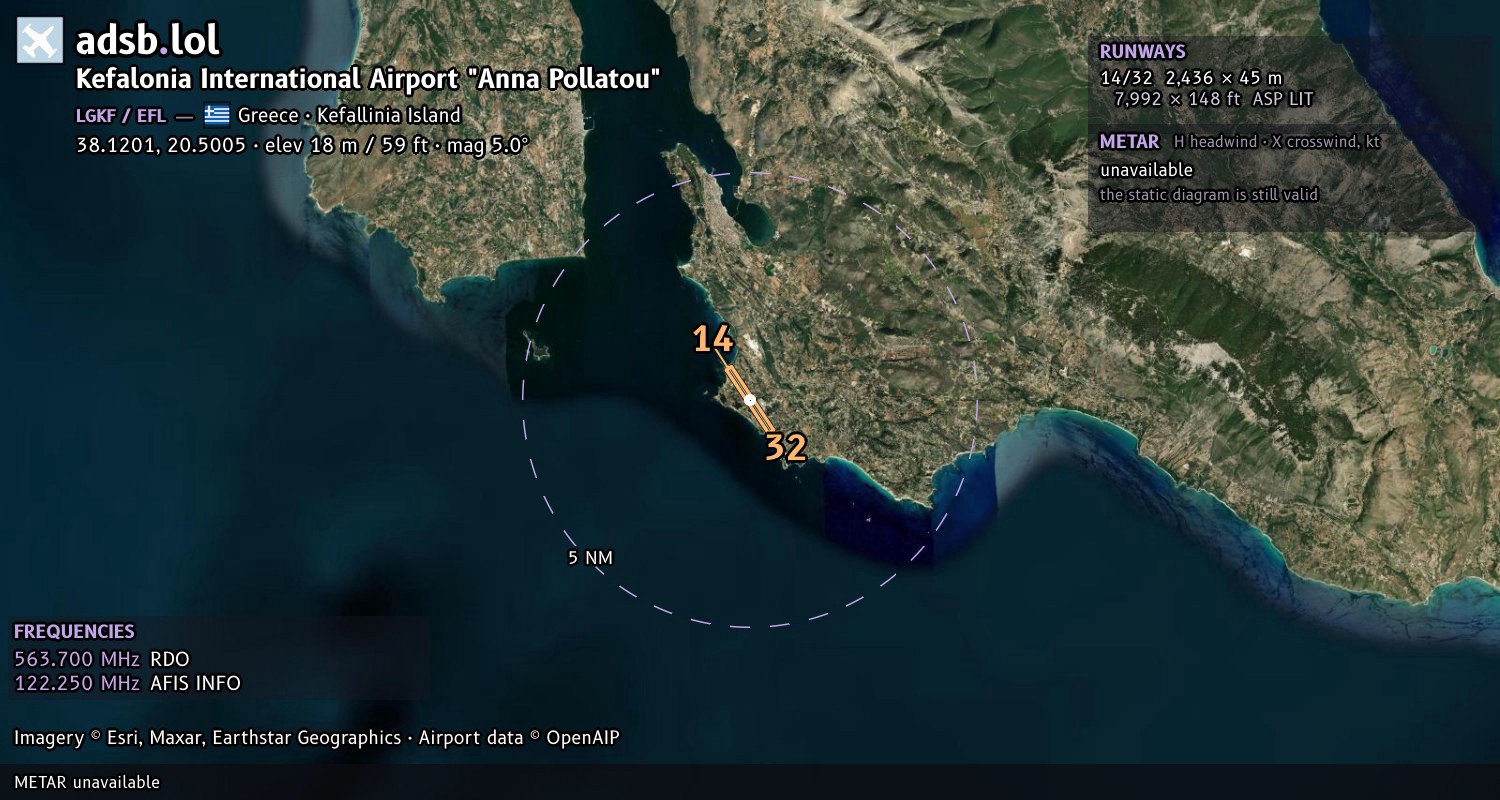Click the adsb.lol airplane logo icon
Image resolution: width=1500 pixels, height=800 pixels.
[40, 40]
